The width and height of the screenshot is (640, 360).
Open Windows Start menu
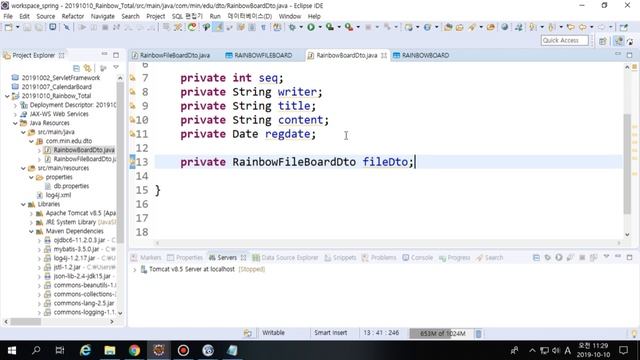[12, 350]
